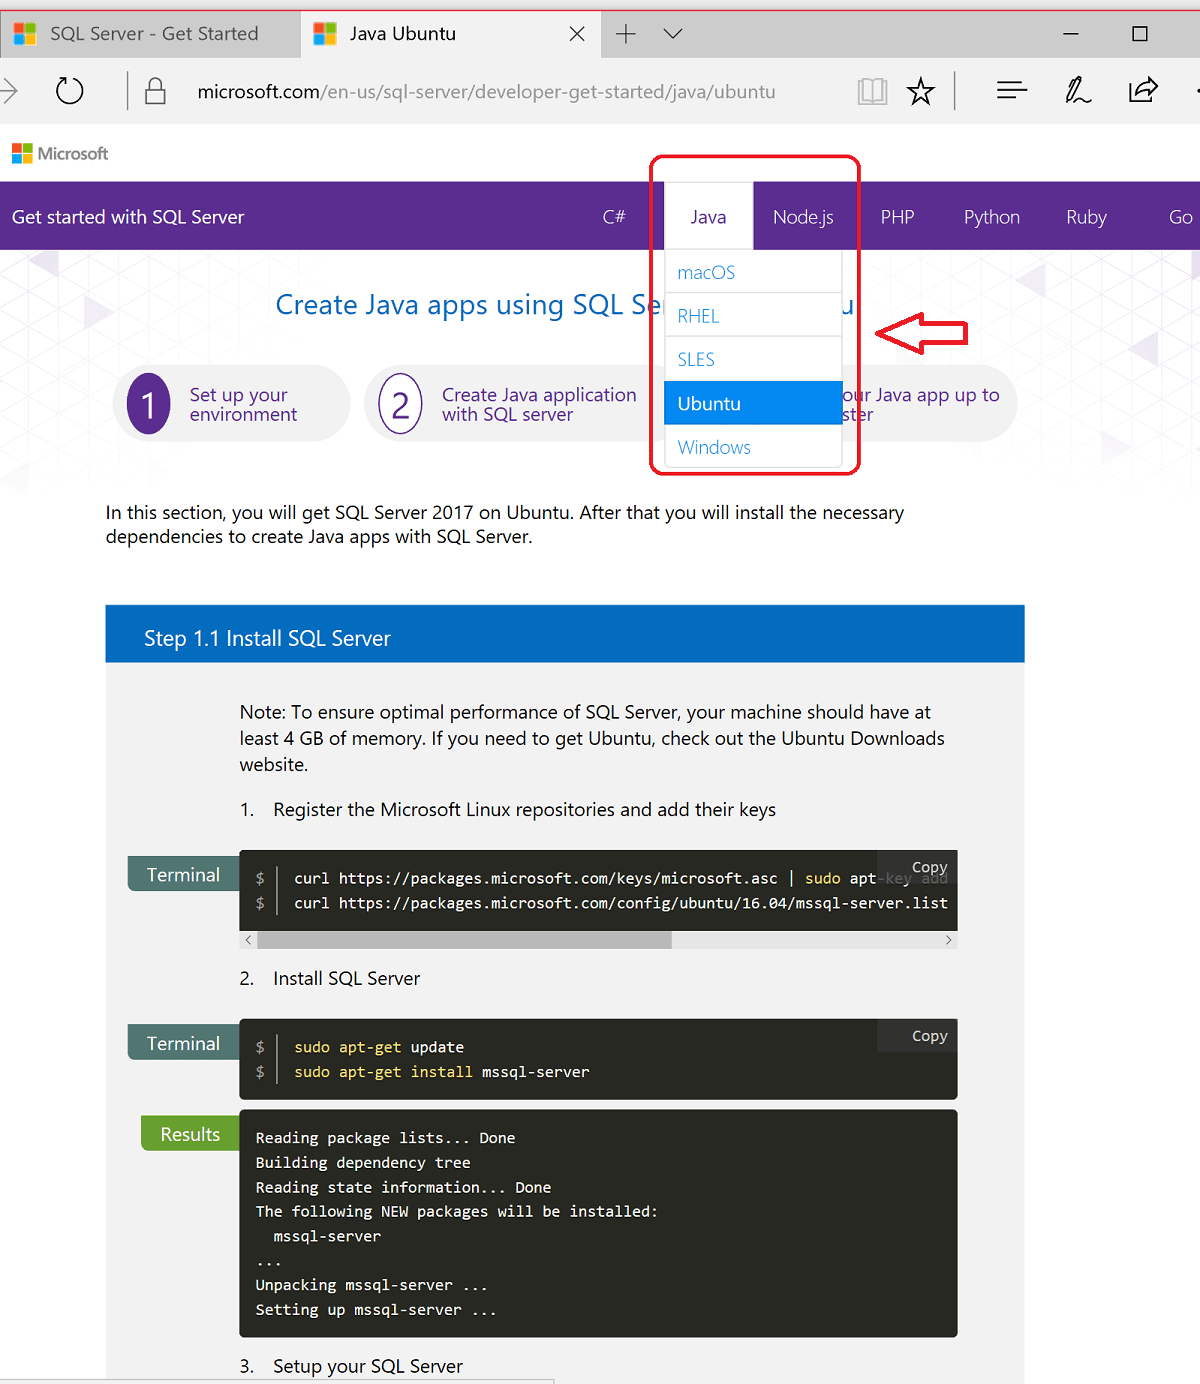Open the Go language menu
Screen dimensions: 1200x1384
point(1180,217)
